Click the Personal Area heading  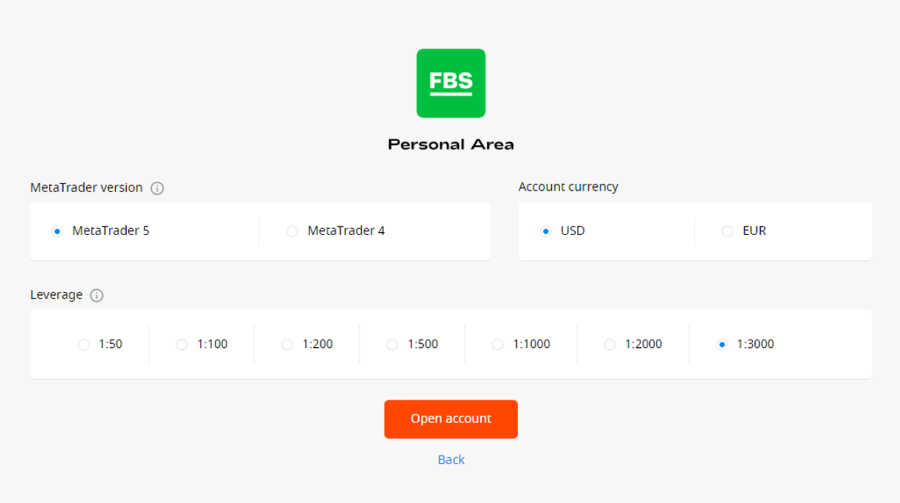450,144
